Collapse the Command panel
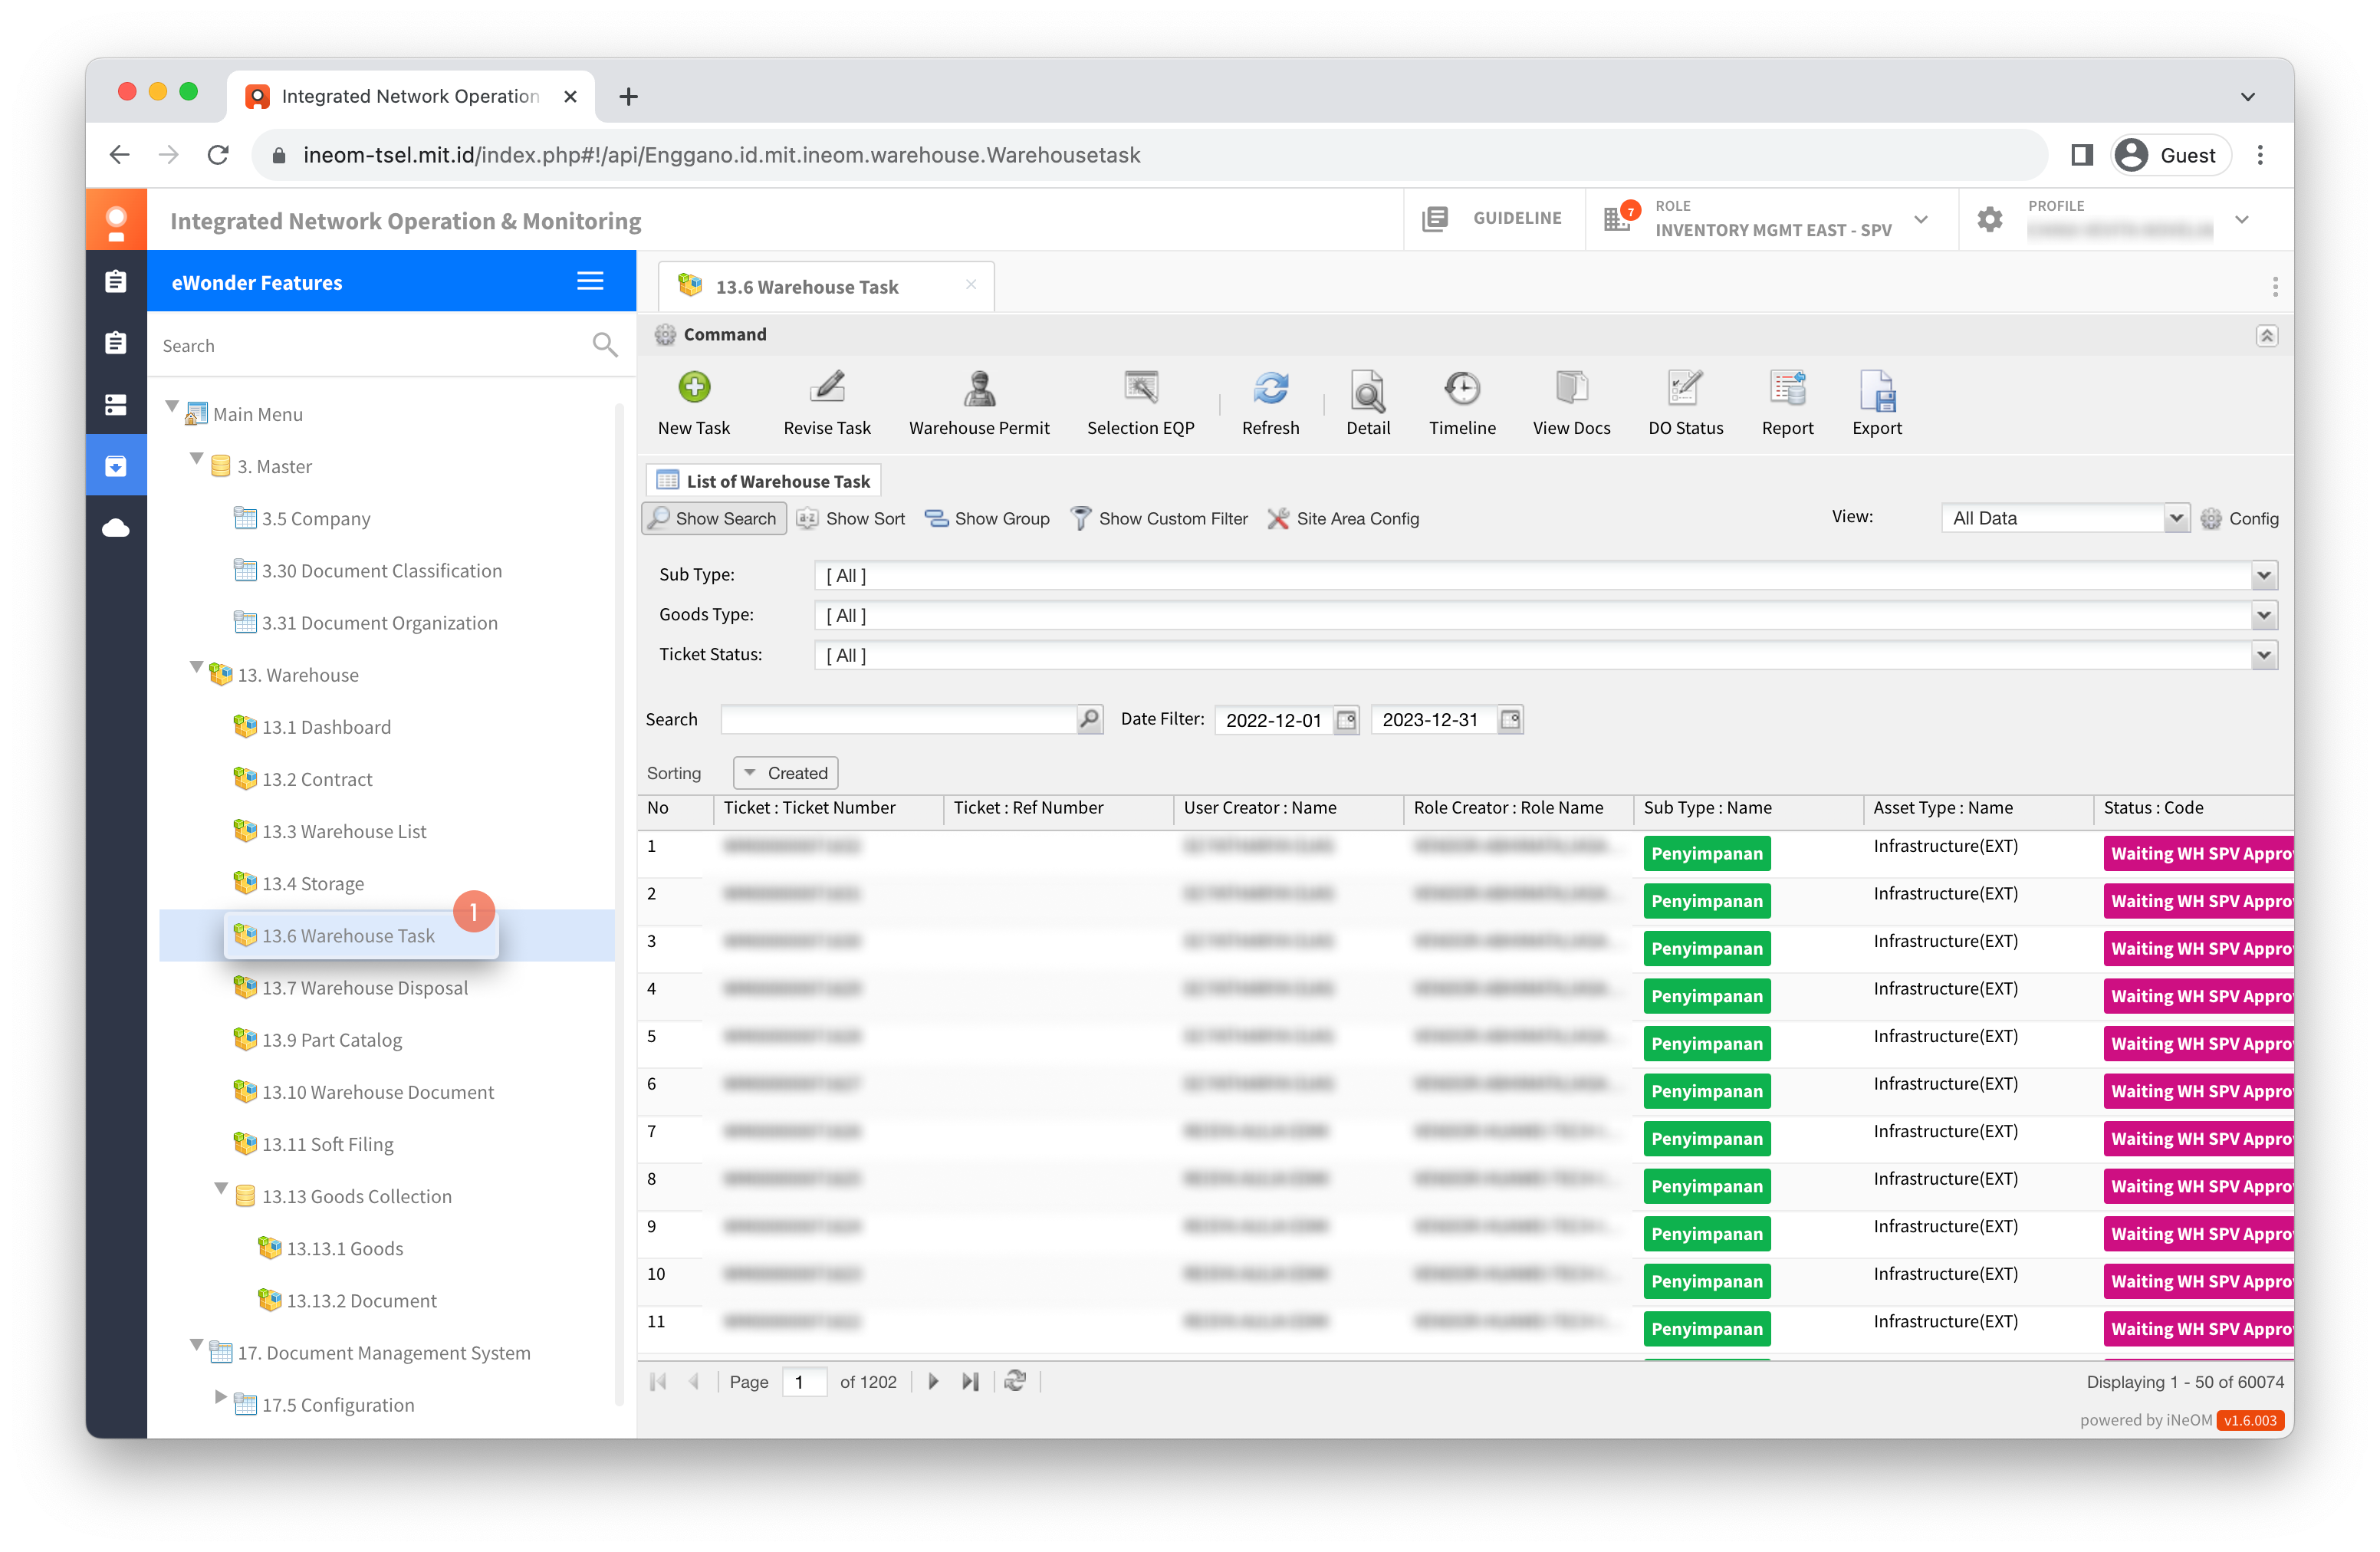The width and height of the screenshot is (2380, 1552). tap(2266, 336)
